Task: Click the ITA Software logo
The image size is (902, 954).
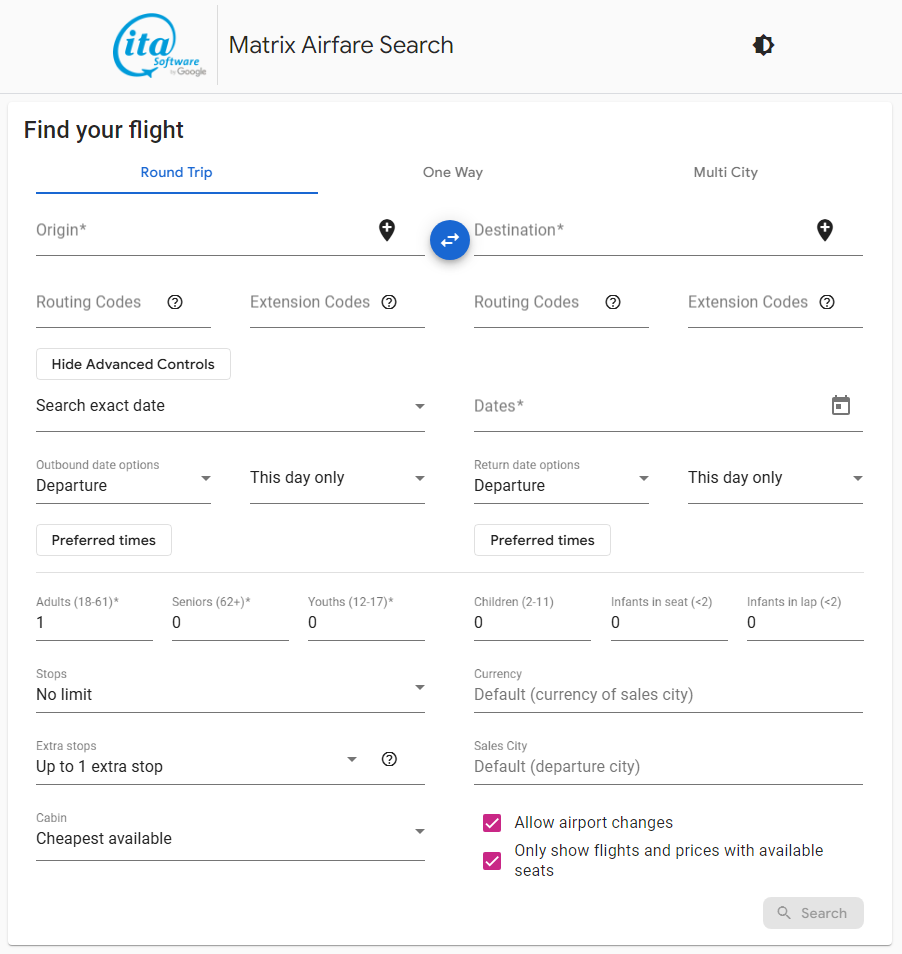Action: [160, 46]
